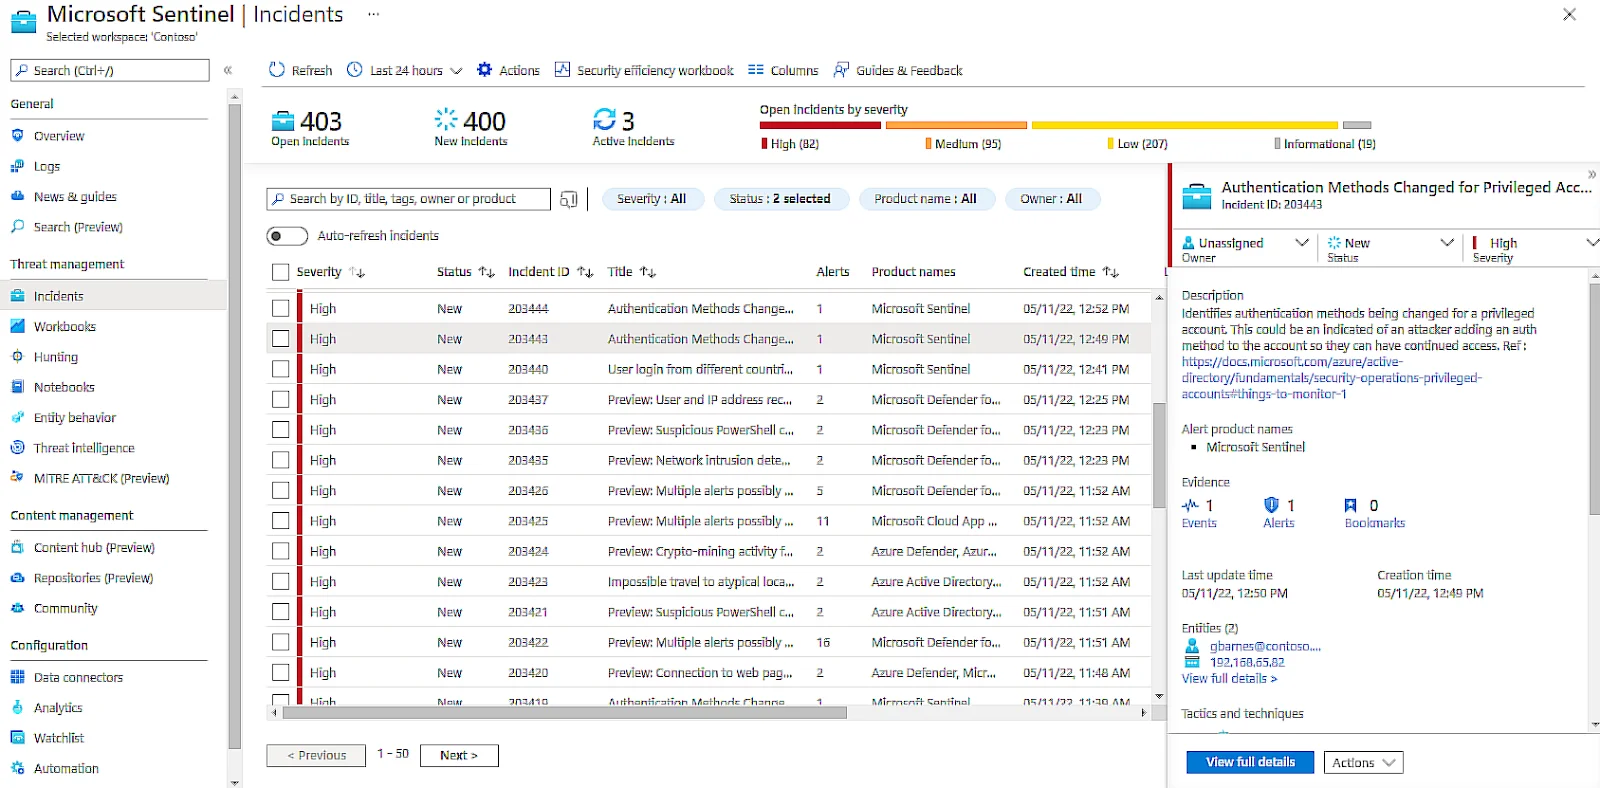
Task: Click the yellow Low severity bar
Action: coord(1185,126)
